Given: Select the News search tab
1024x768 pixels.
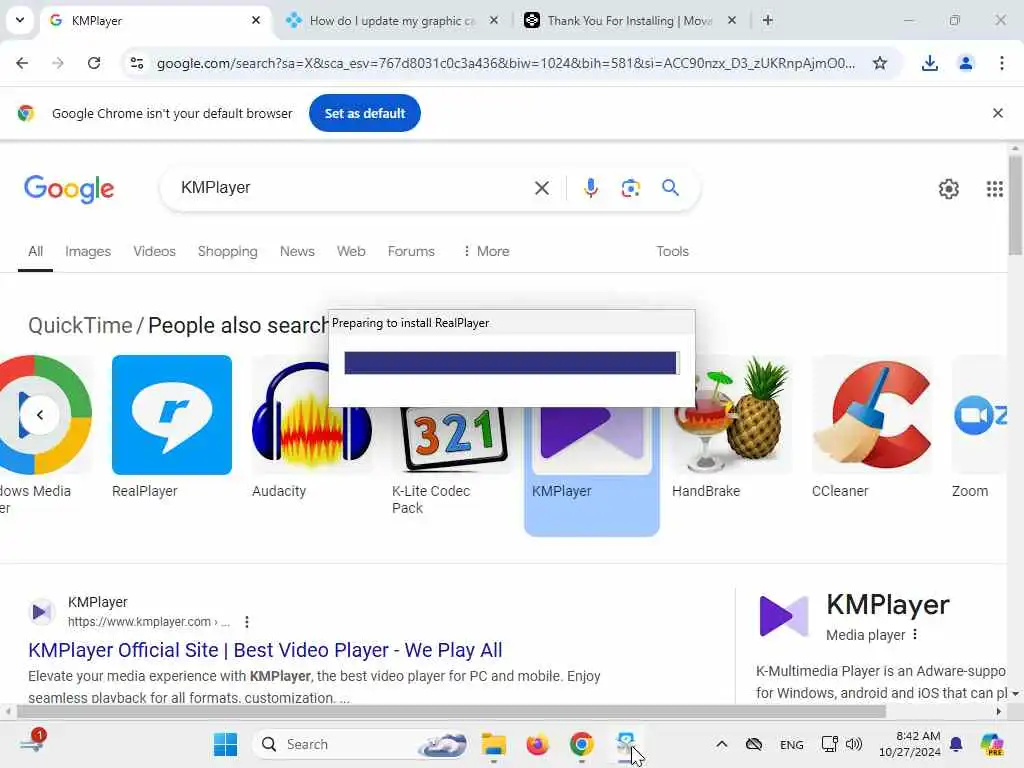Looking at the screenshot, I should pos(297,251).
